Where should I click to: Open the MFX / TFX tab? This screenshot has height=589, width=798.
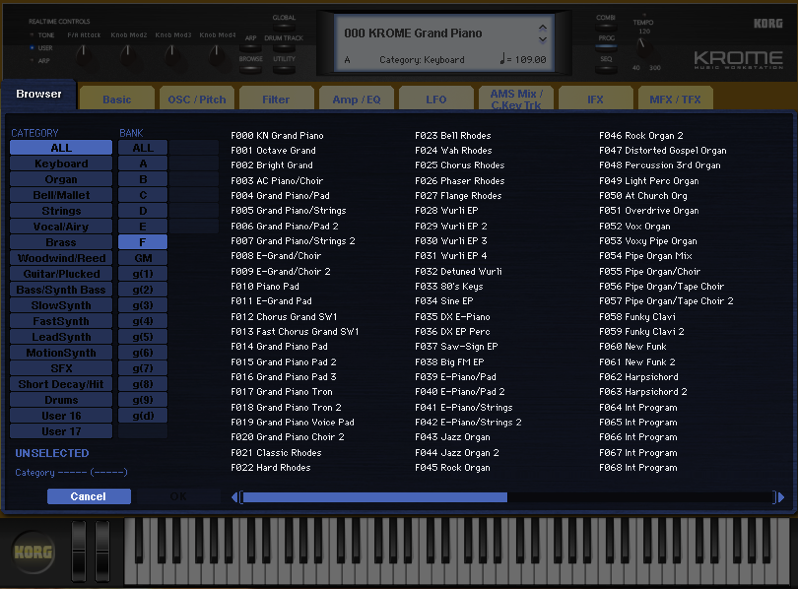click(675, 99)
